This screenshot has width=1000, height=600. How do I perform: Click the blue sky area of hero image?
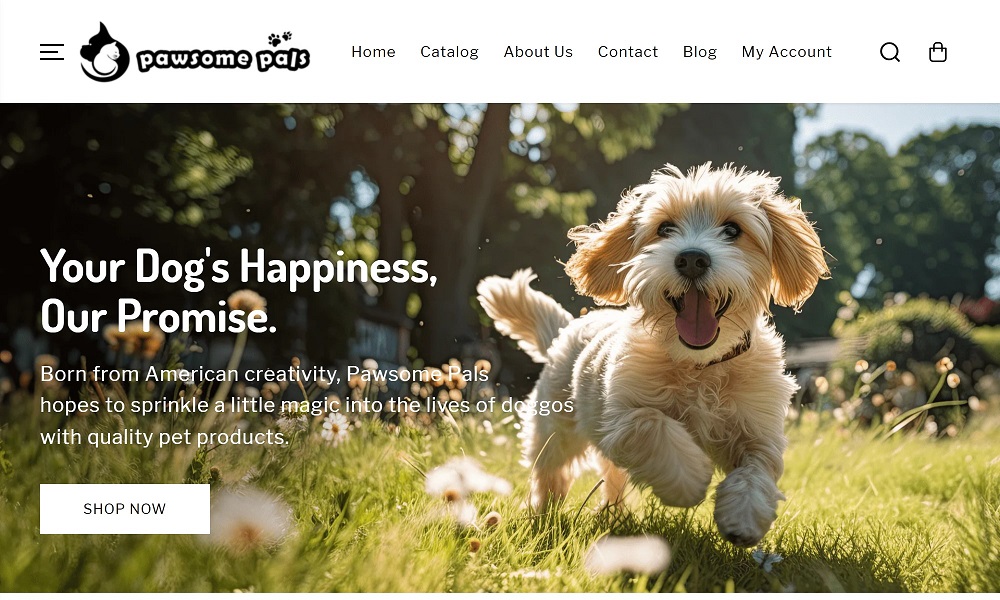click(893, 124)
